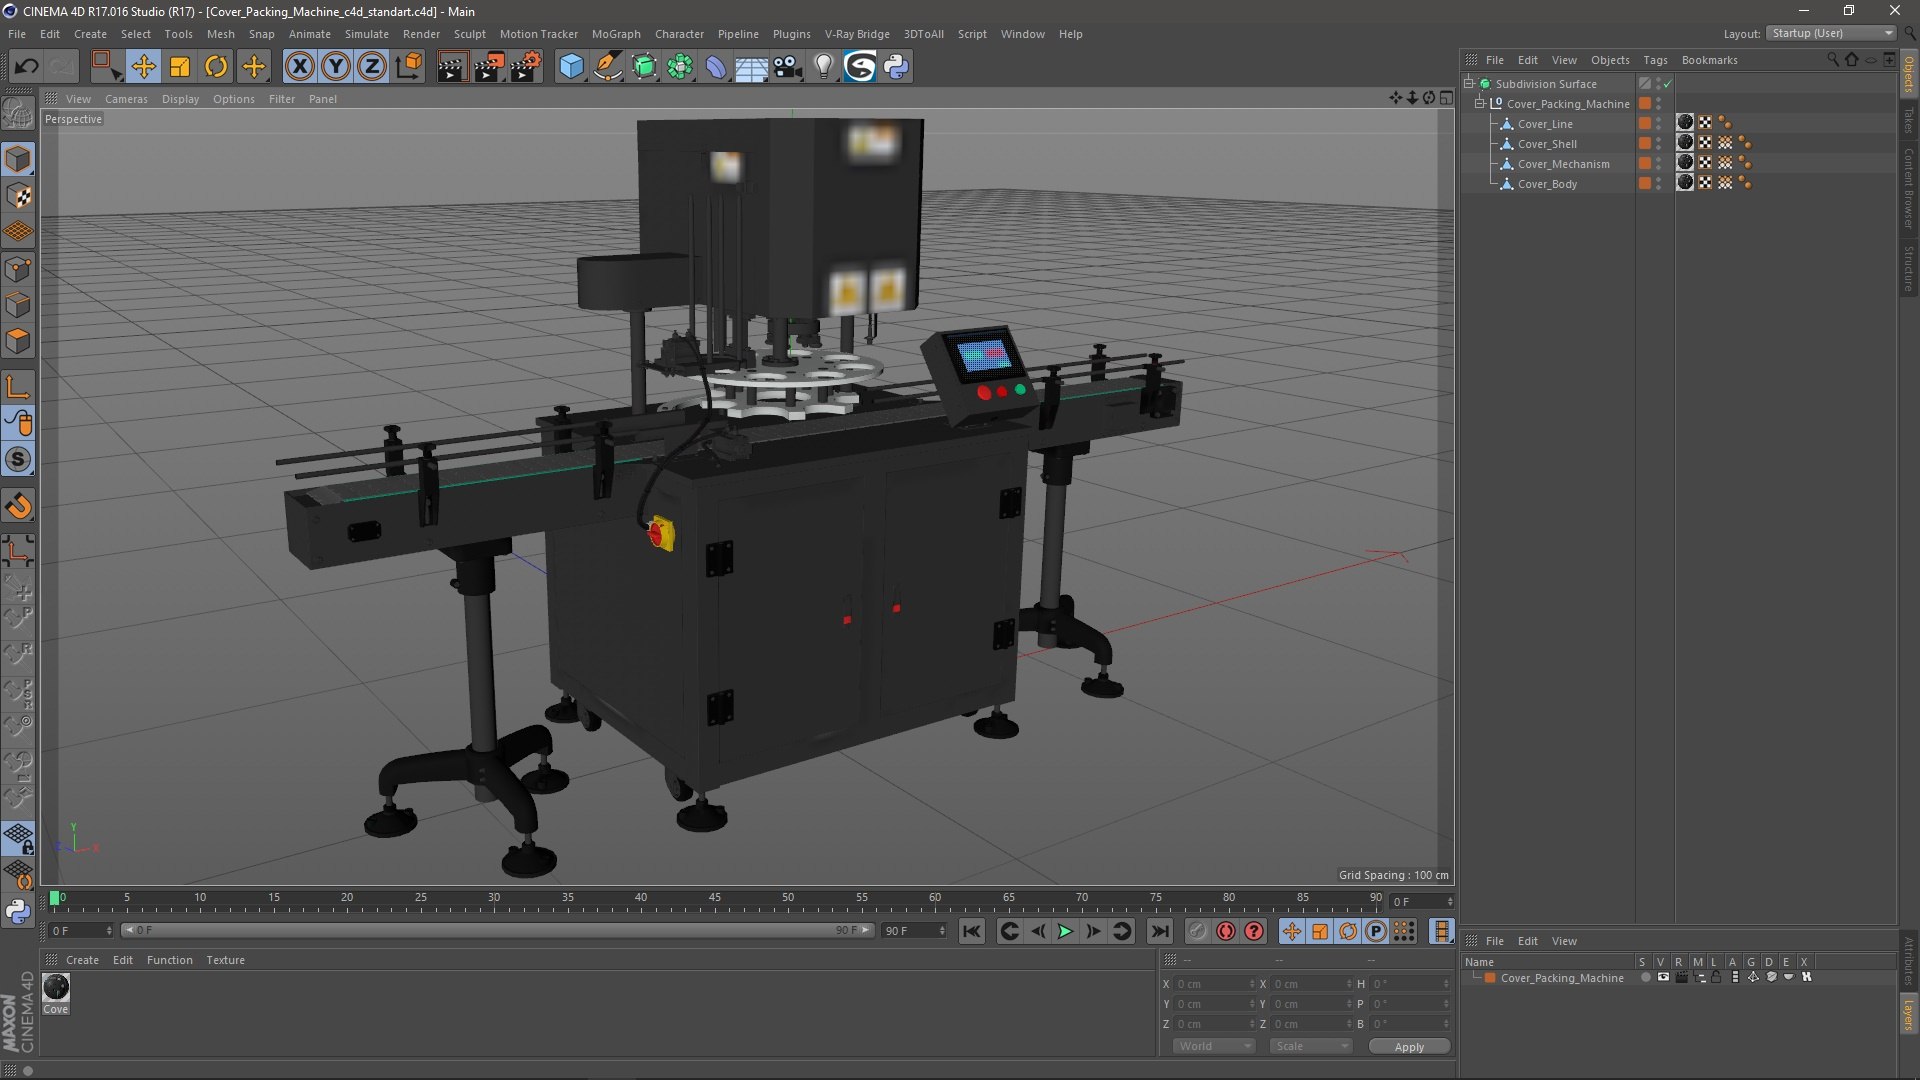
Task: Click the Apply button
Action: [1408, 1047]
